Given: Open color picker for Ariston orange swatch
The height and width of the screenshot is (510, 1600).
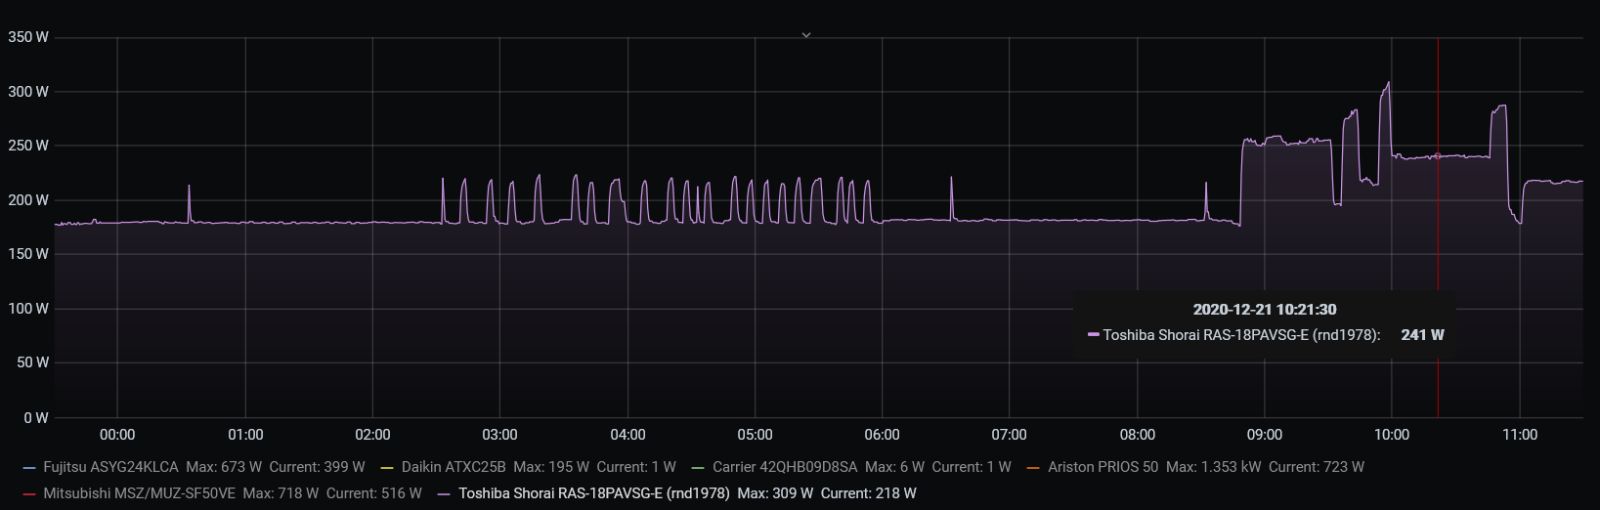Looking at the screenshot, I should point(1033,468).
